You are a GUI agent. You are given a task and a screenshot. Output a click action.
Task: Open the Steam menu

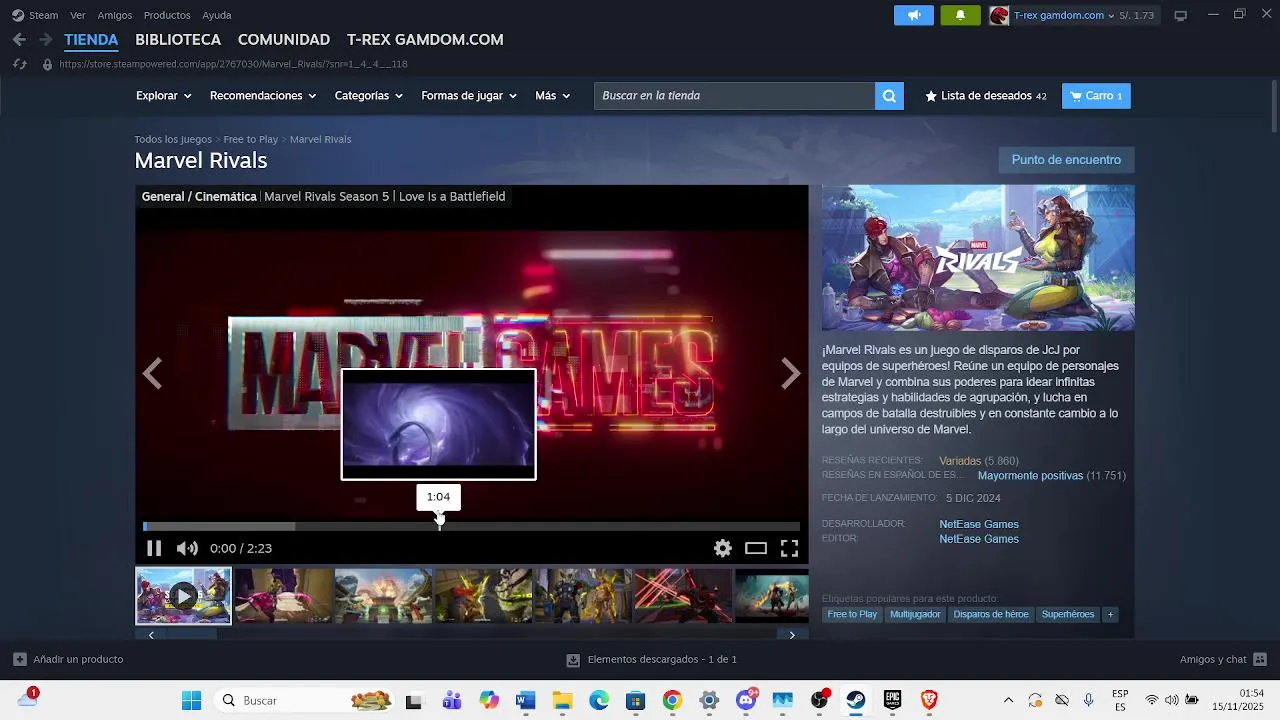click(x=35, y=15)
